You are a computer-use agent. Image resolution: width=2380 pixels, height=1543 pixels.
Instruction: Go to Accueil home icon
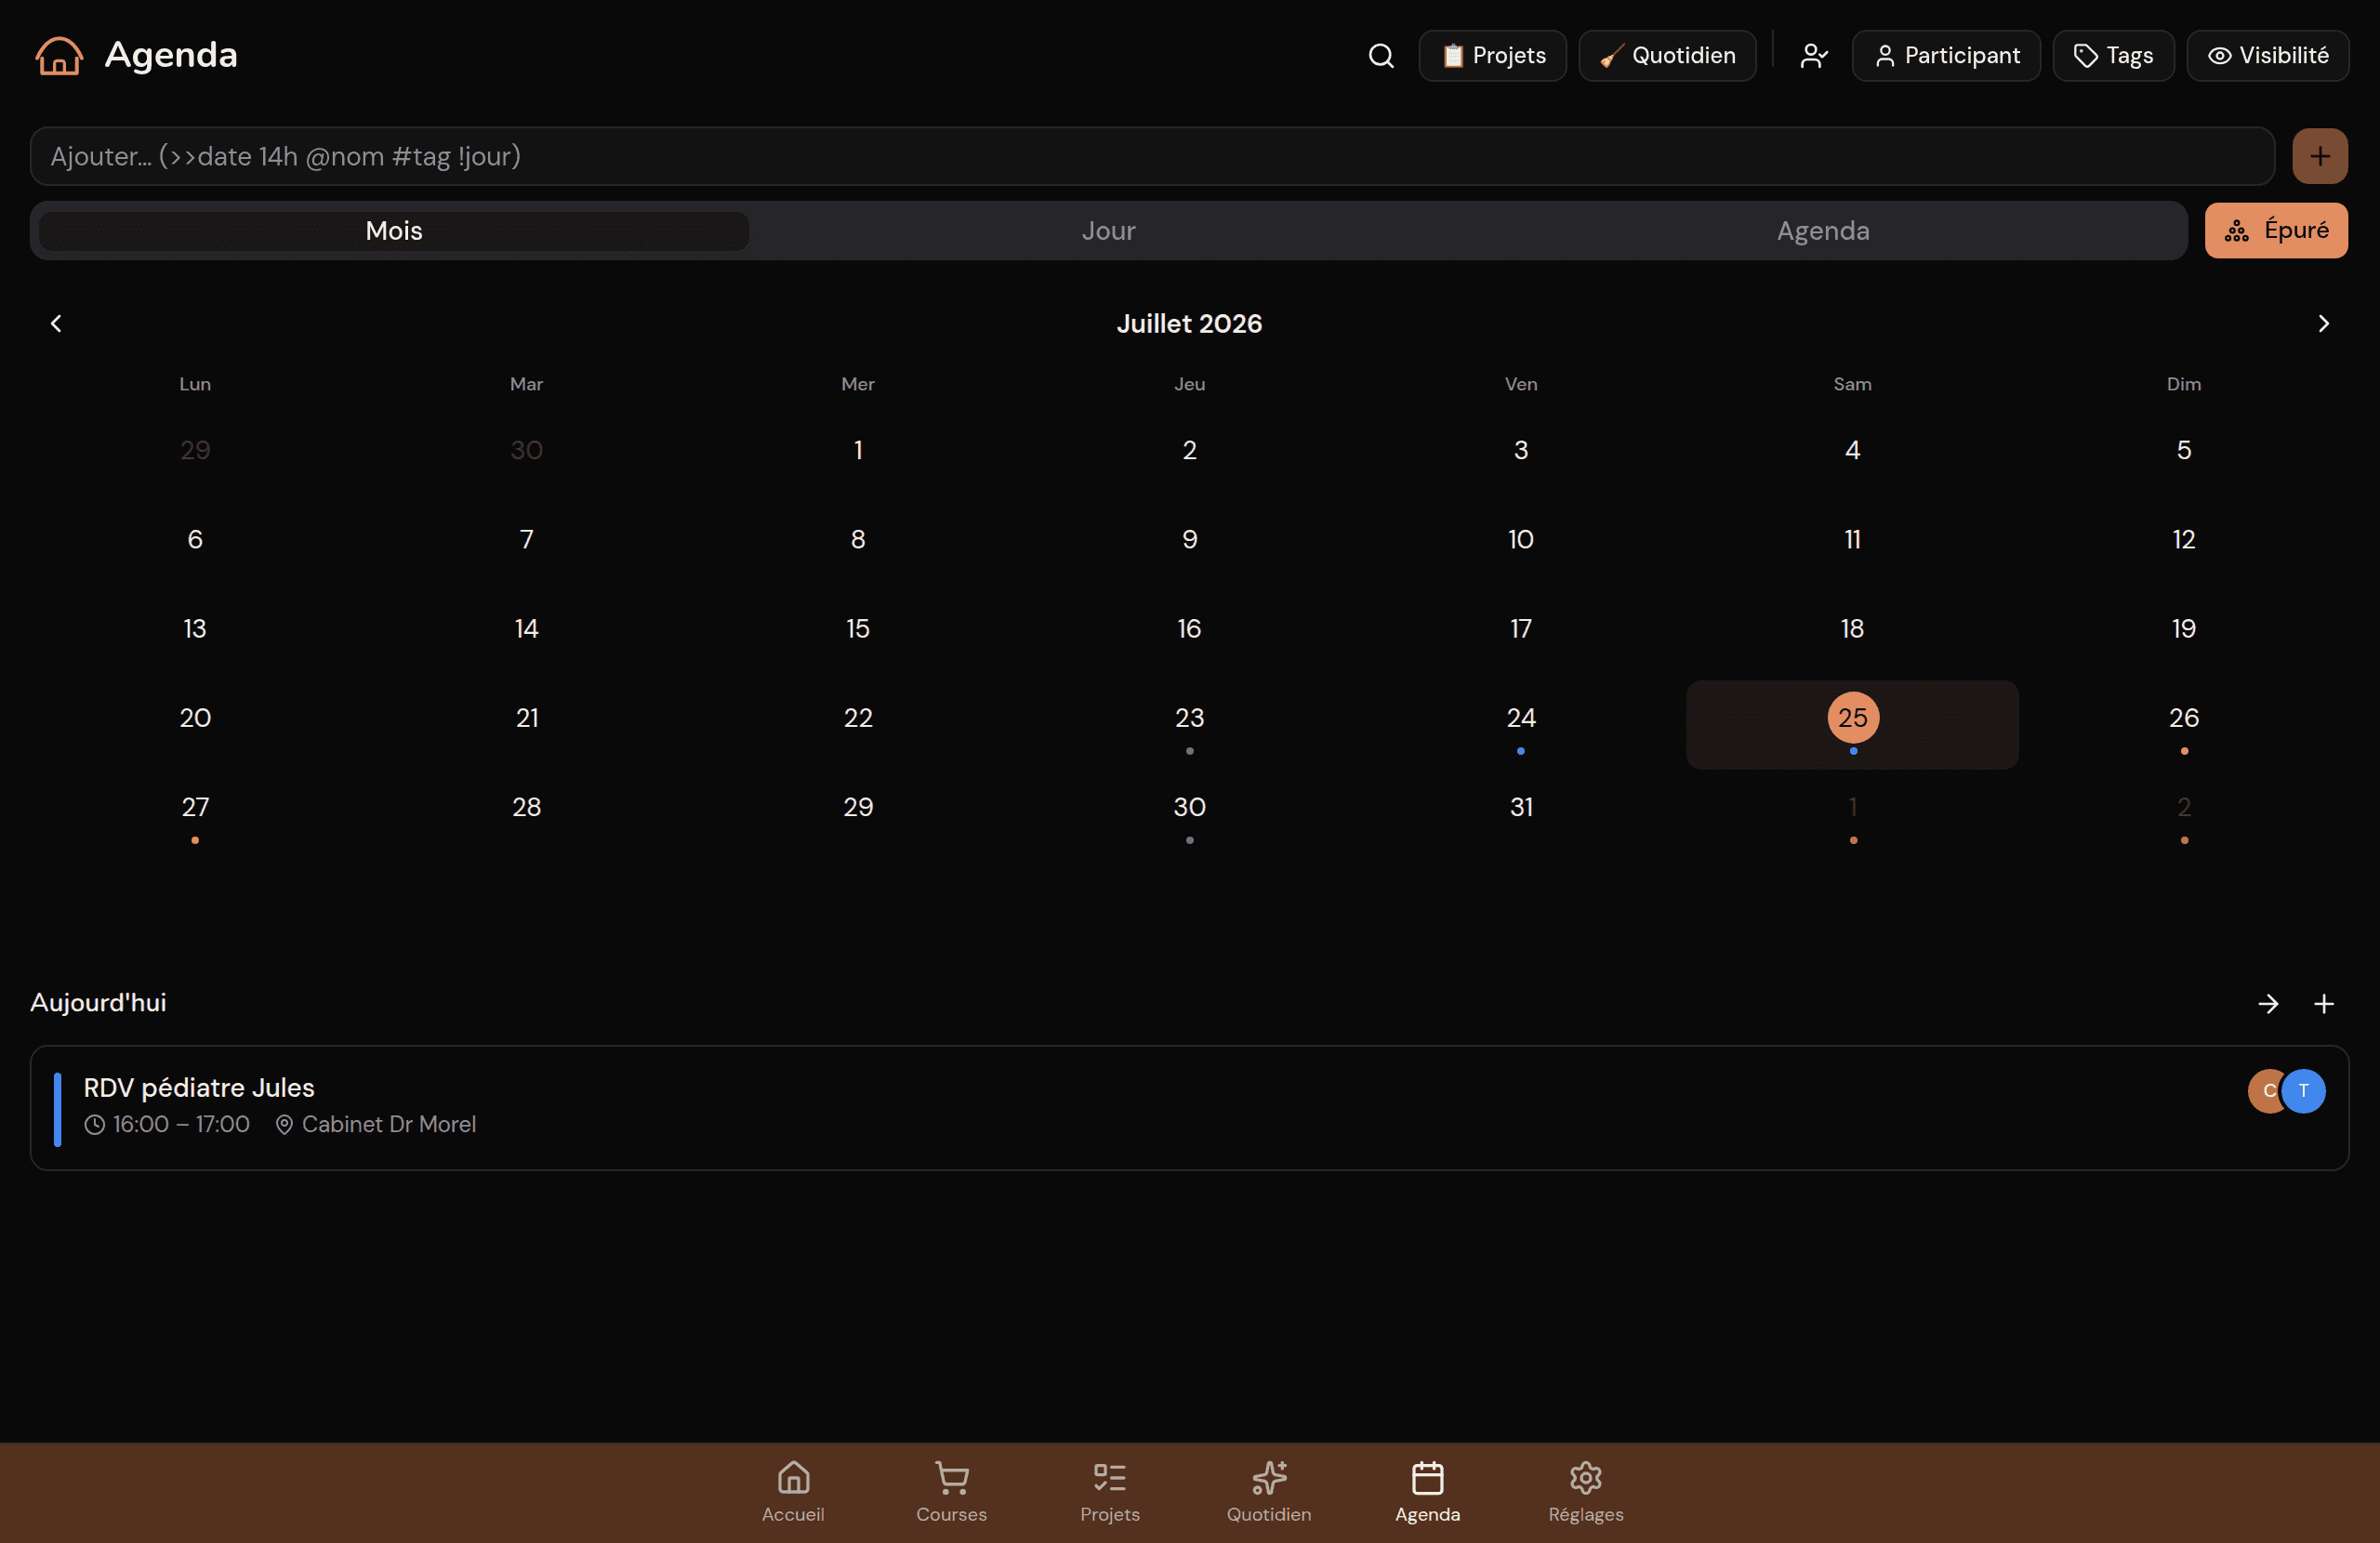[793, 1477]
